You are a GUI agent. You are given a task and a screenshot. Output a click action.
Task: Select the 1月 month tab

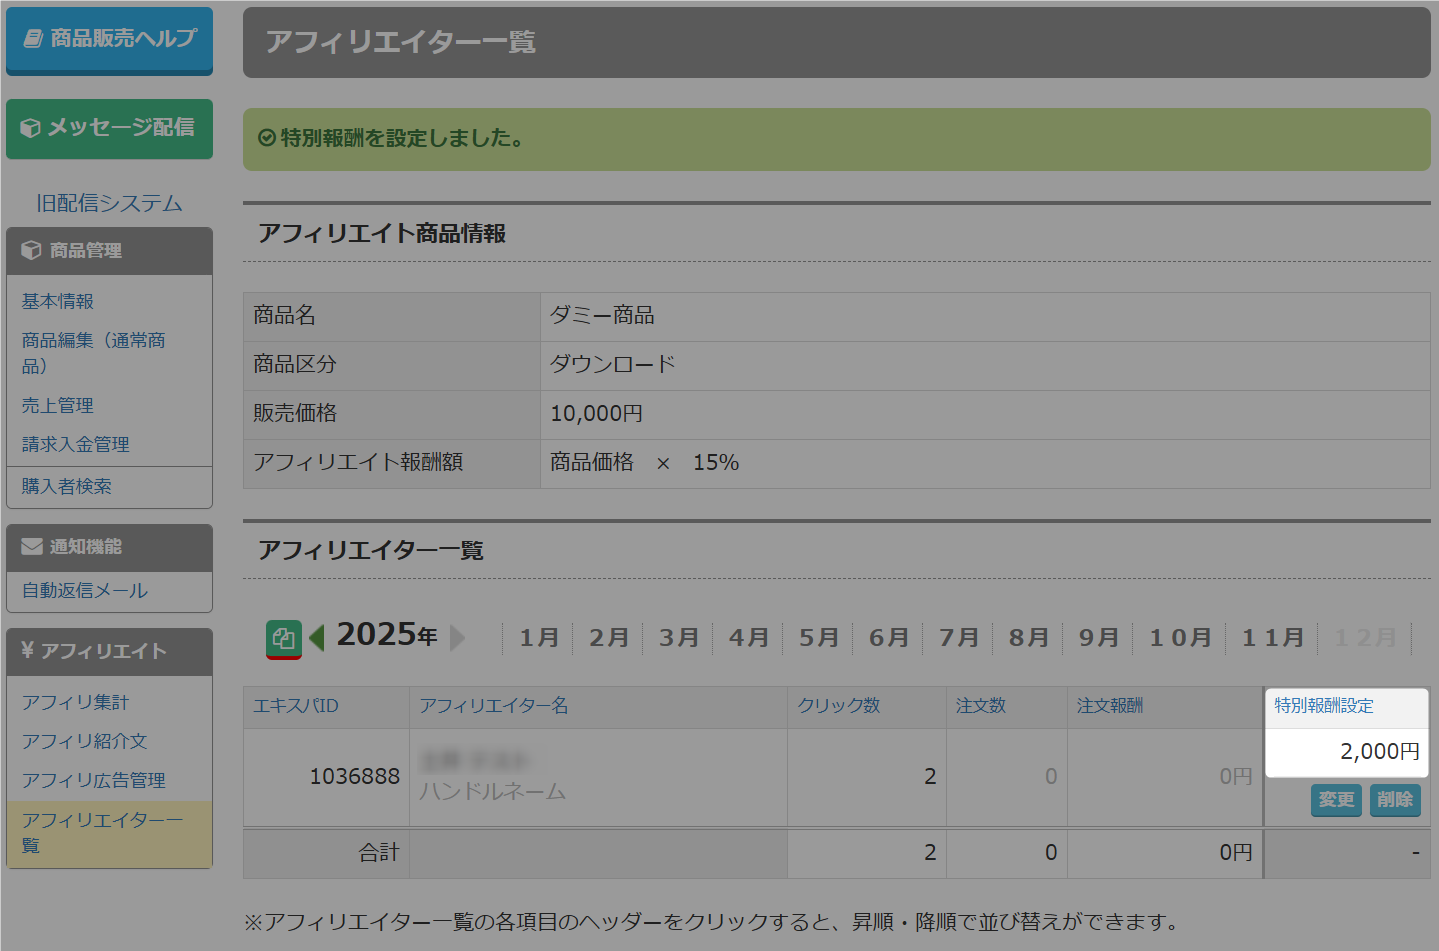click(539, 637)
